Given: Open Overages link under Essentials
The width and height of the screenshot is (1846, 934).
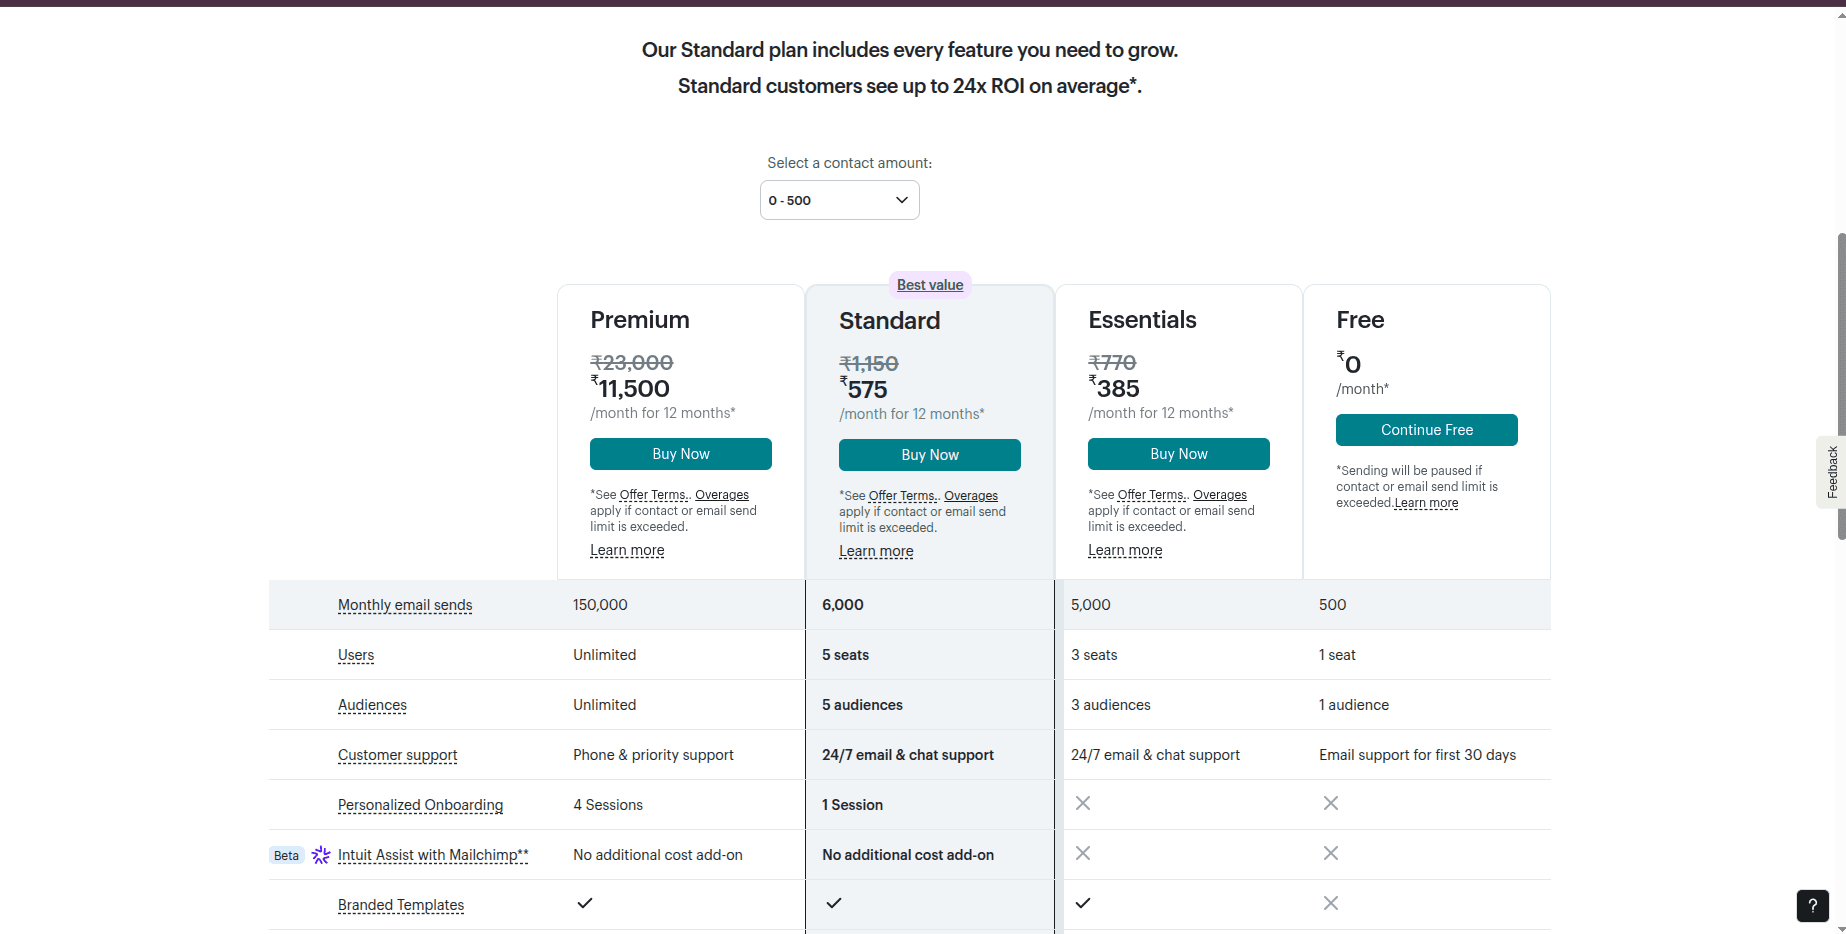Looking at the screenshot, I should 1220,495.
